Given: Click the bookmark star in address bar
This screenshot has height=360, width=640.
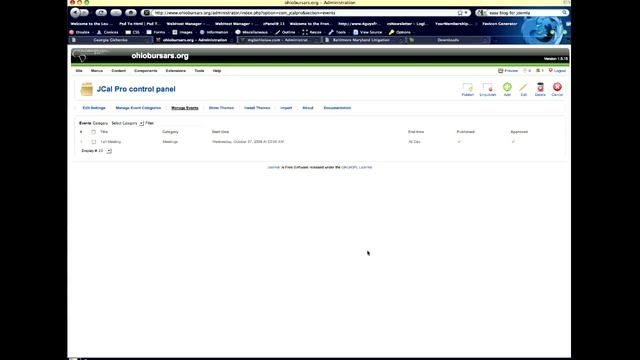Looking at the screenshot, I should point(460,13).
